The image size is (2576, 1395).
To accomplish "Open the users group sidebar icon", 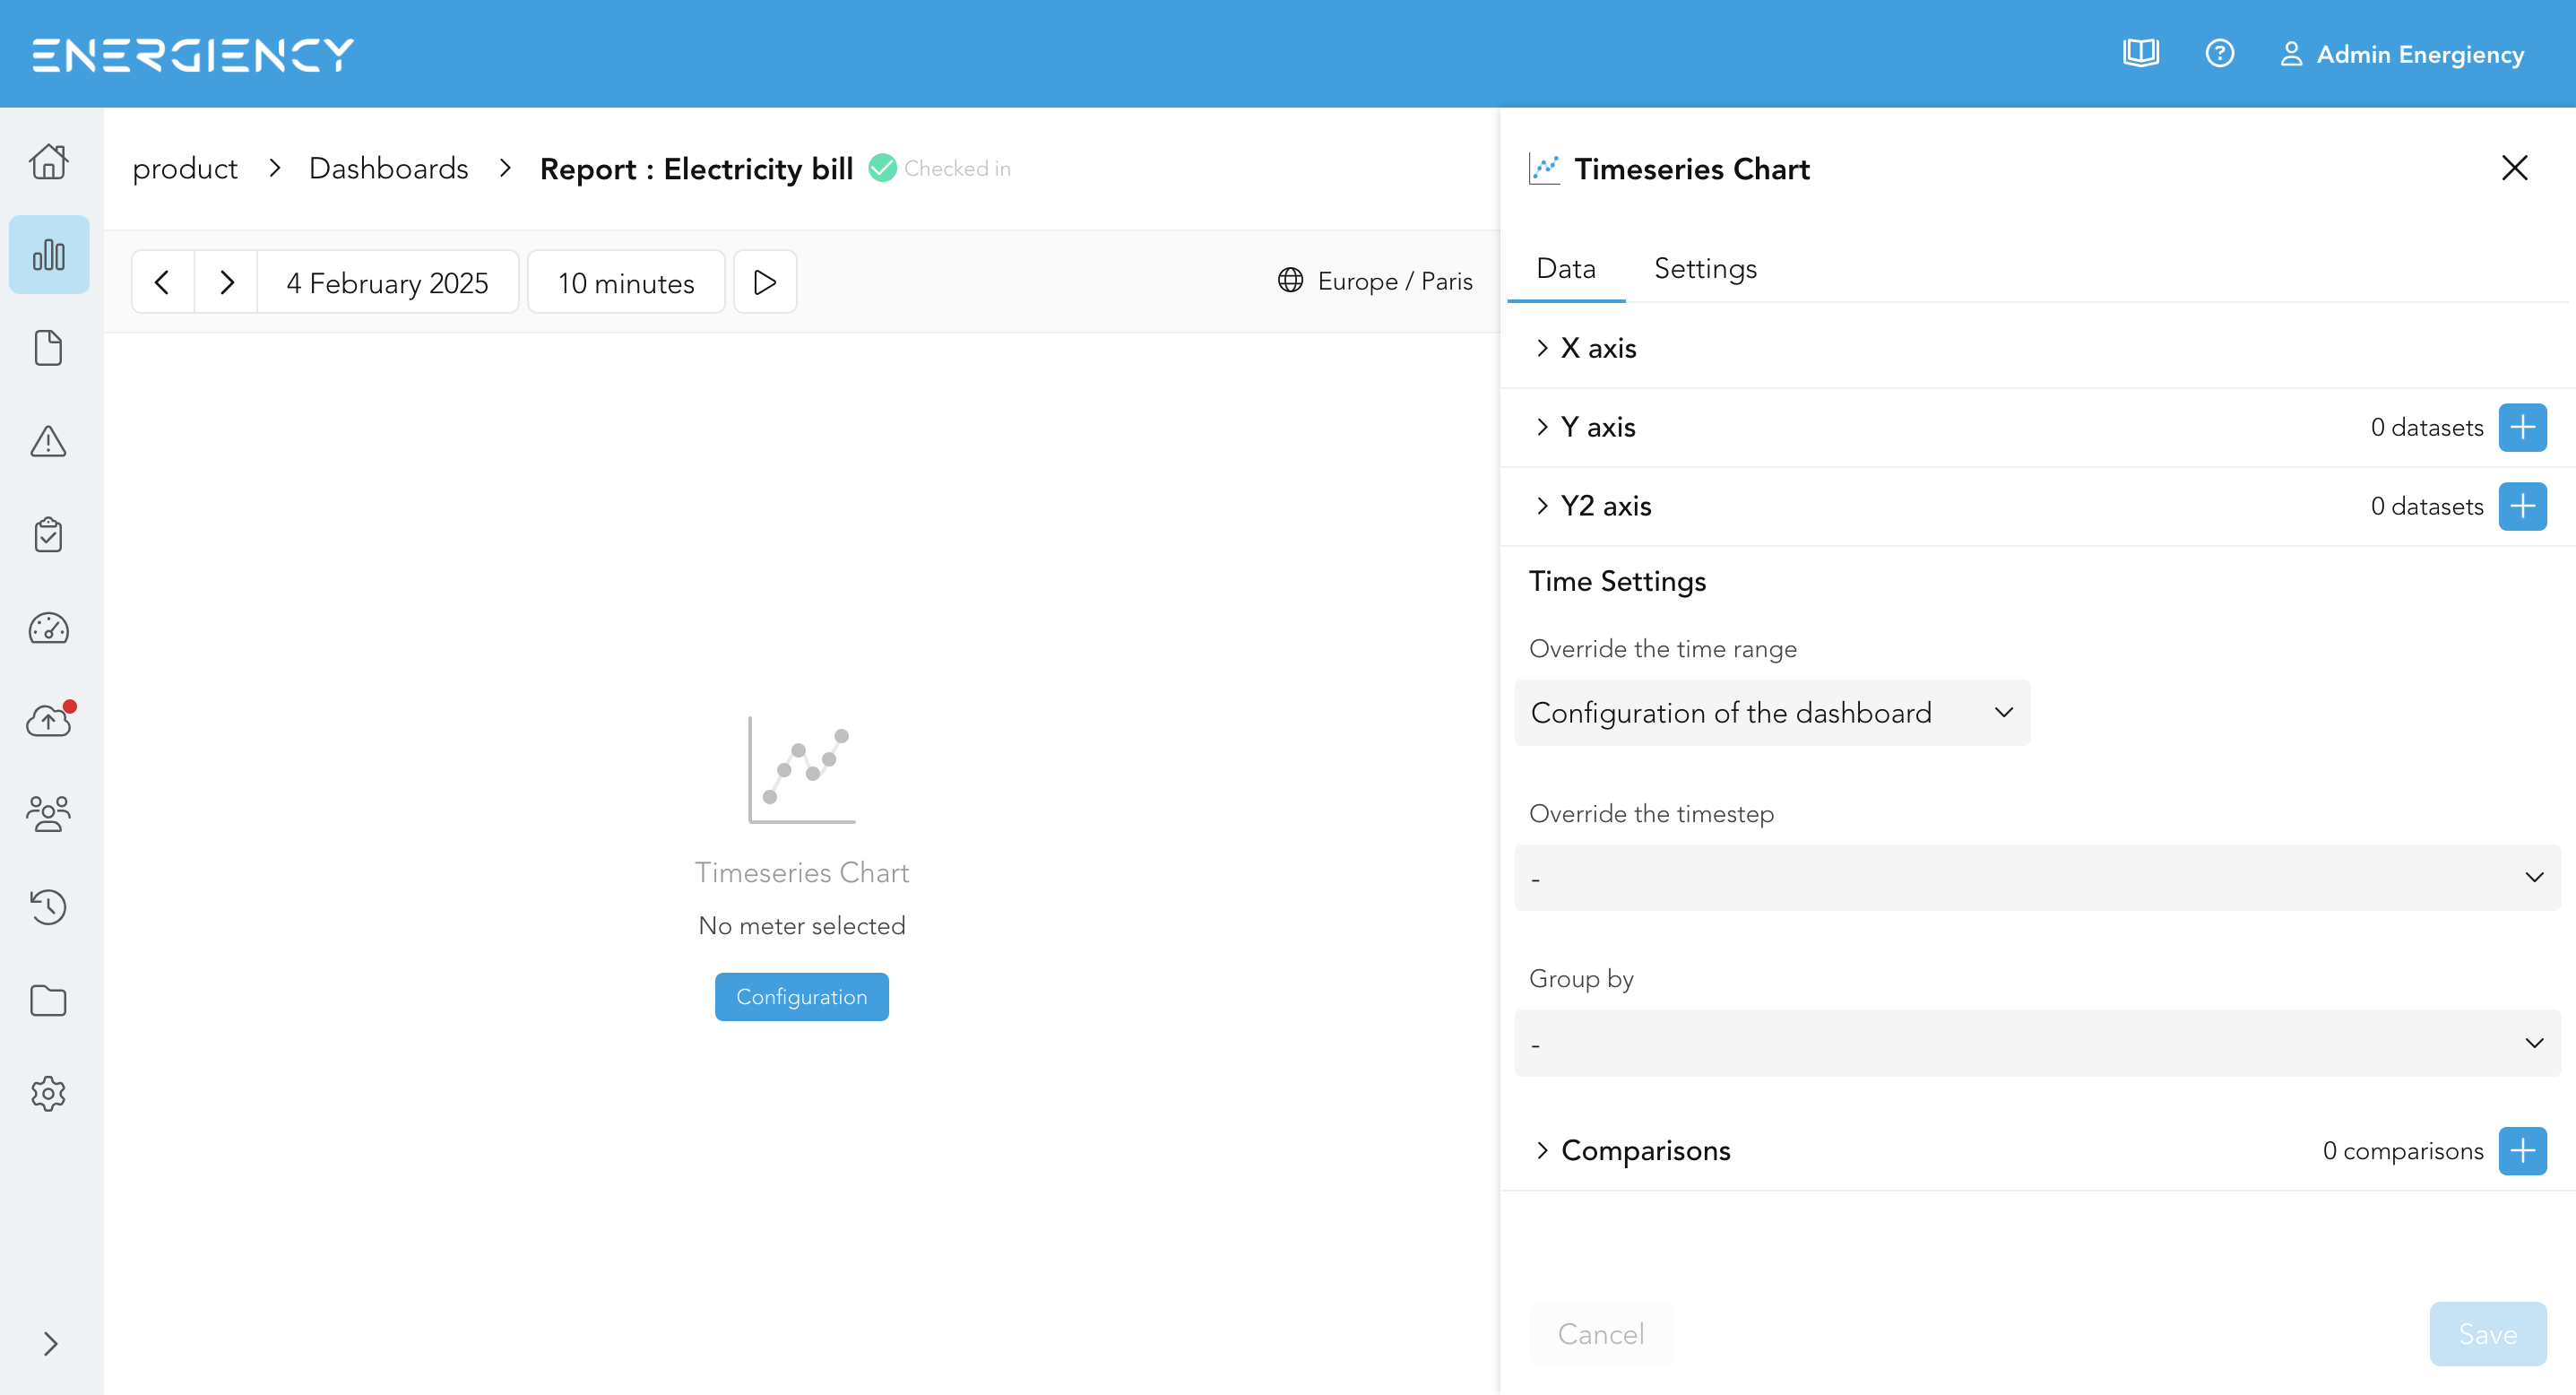I will (x=48, y=813).
